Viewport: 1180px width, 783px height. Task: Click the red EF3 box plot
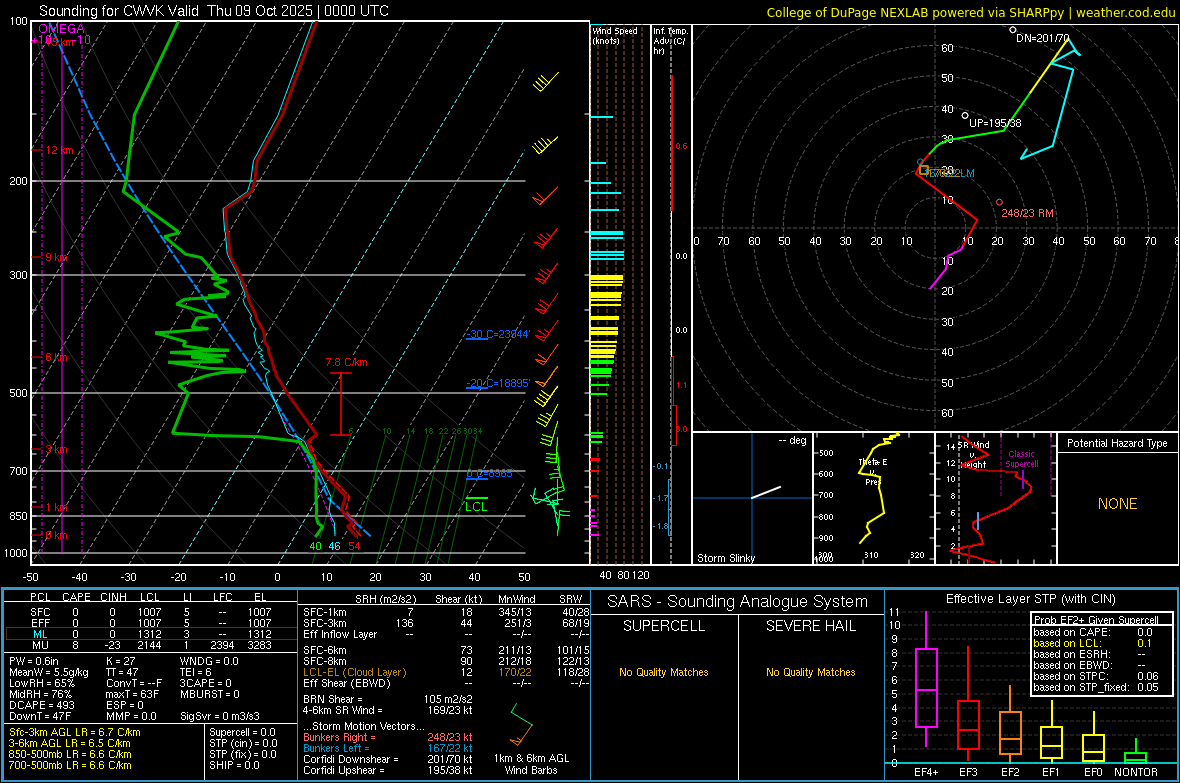(968, 704)
